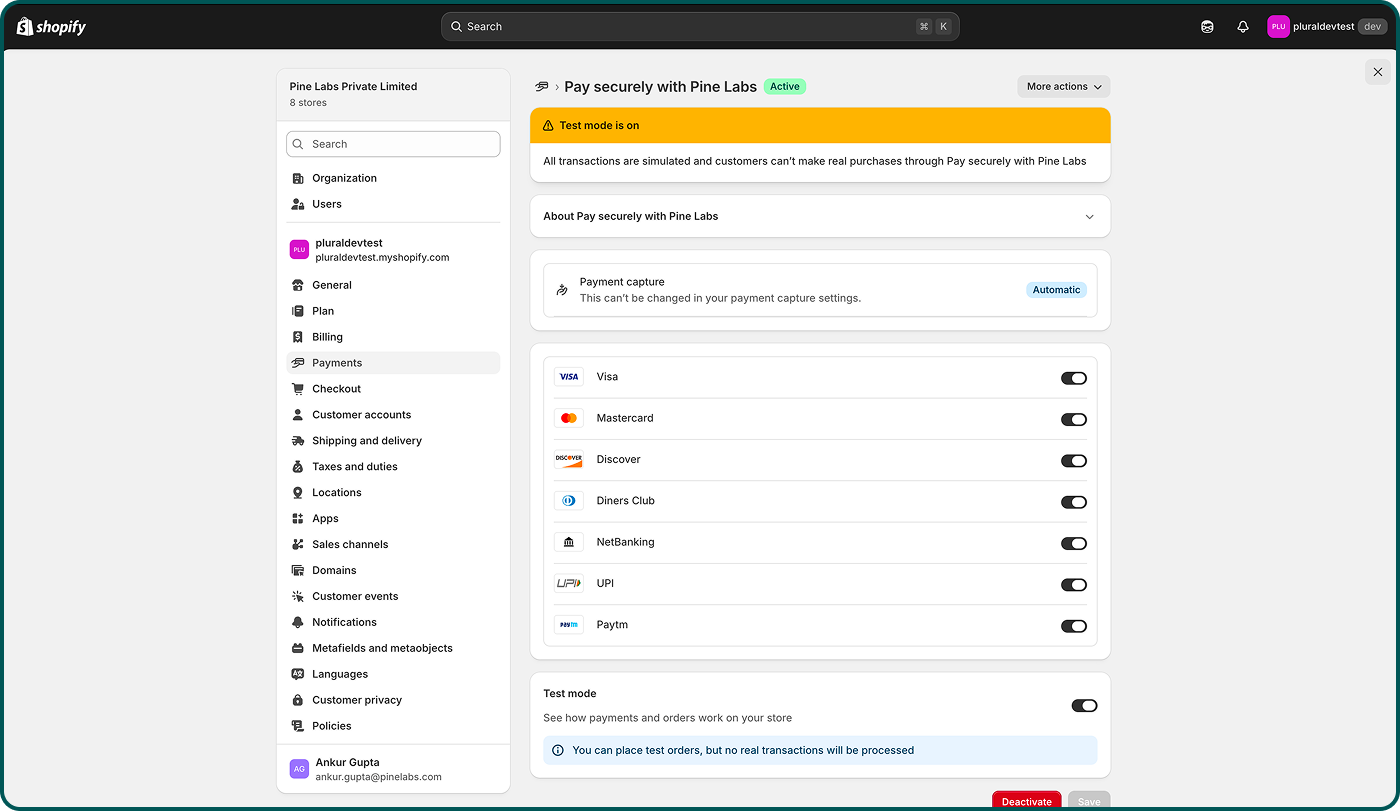Toggle the UPI payment switch

point(1073,585)
